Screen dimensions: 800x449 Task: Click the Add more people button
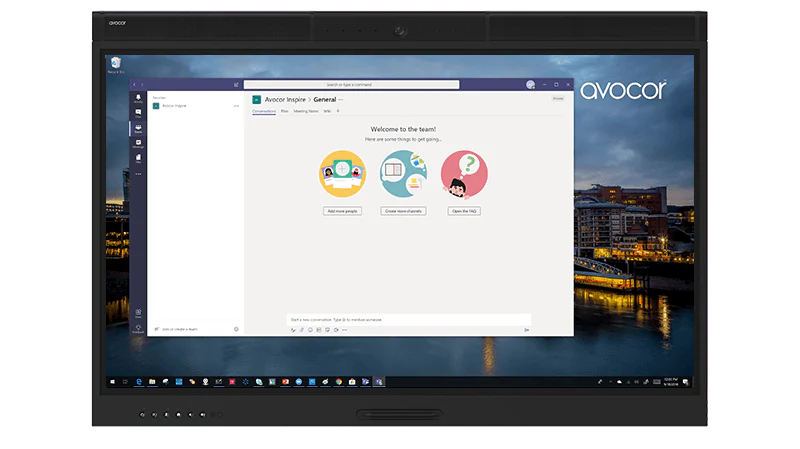[x=342, y=211]
